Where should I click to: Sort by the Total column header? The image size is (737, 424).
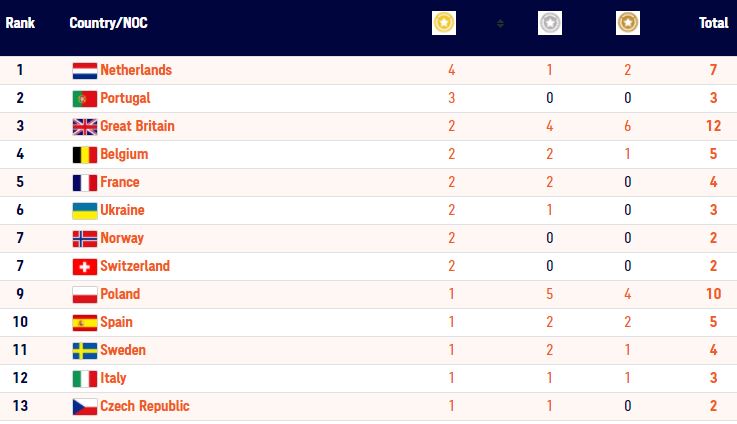713,22
